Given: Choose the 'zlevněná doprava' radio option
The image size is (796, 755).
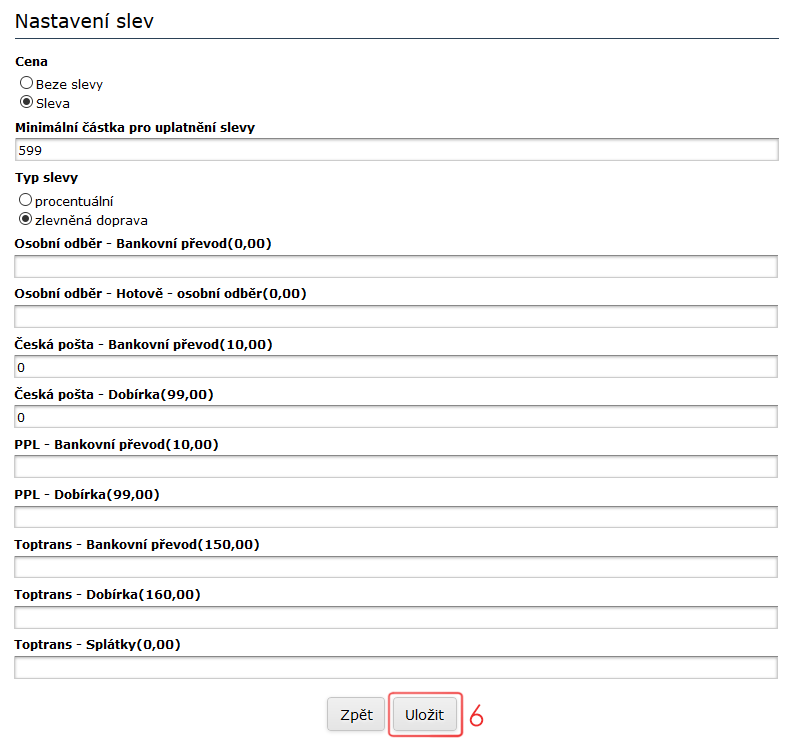Looking at the screenshot, I should pos(27,219).
